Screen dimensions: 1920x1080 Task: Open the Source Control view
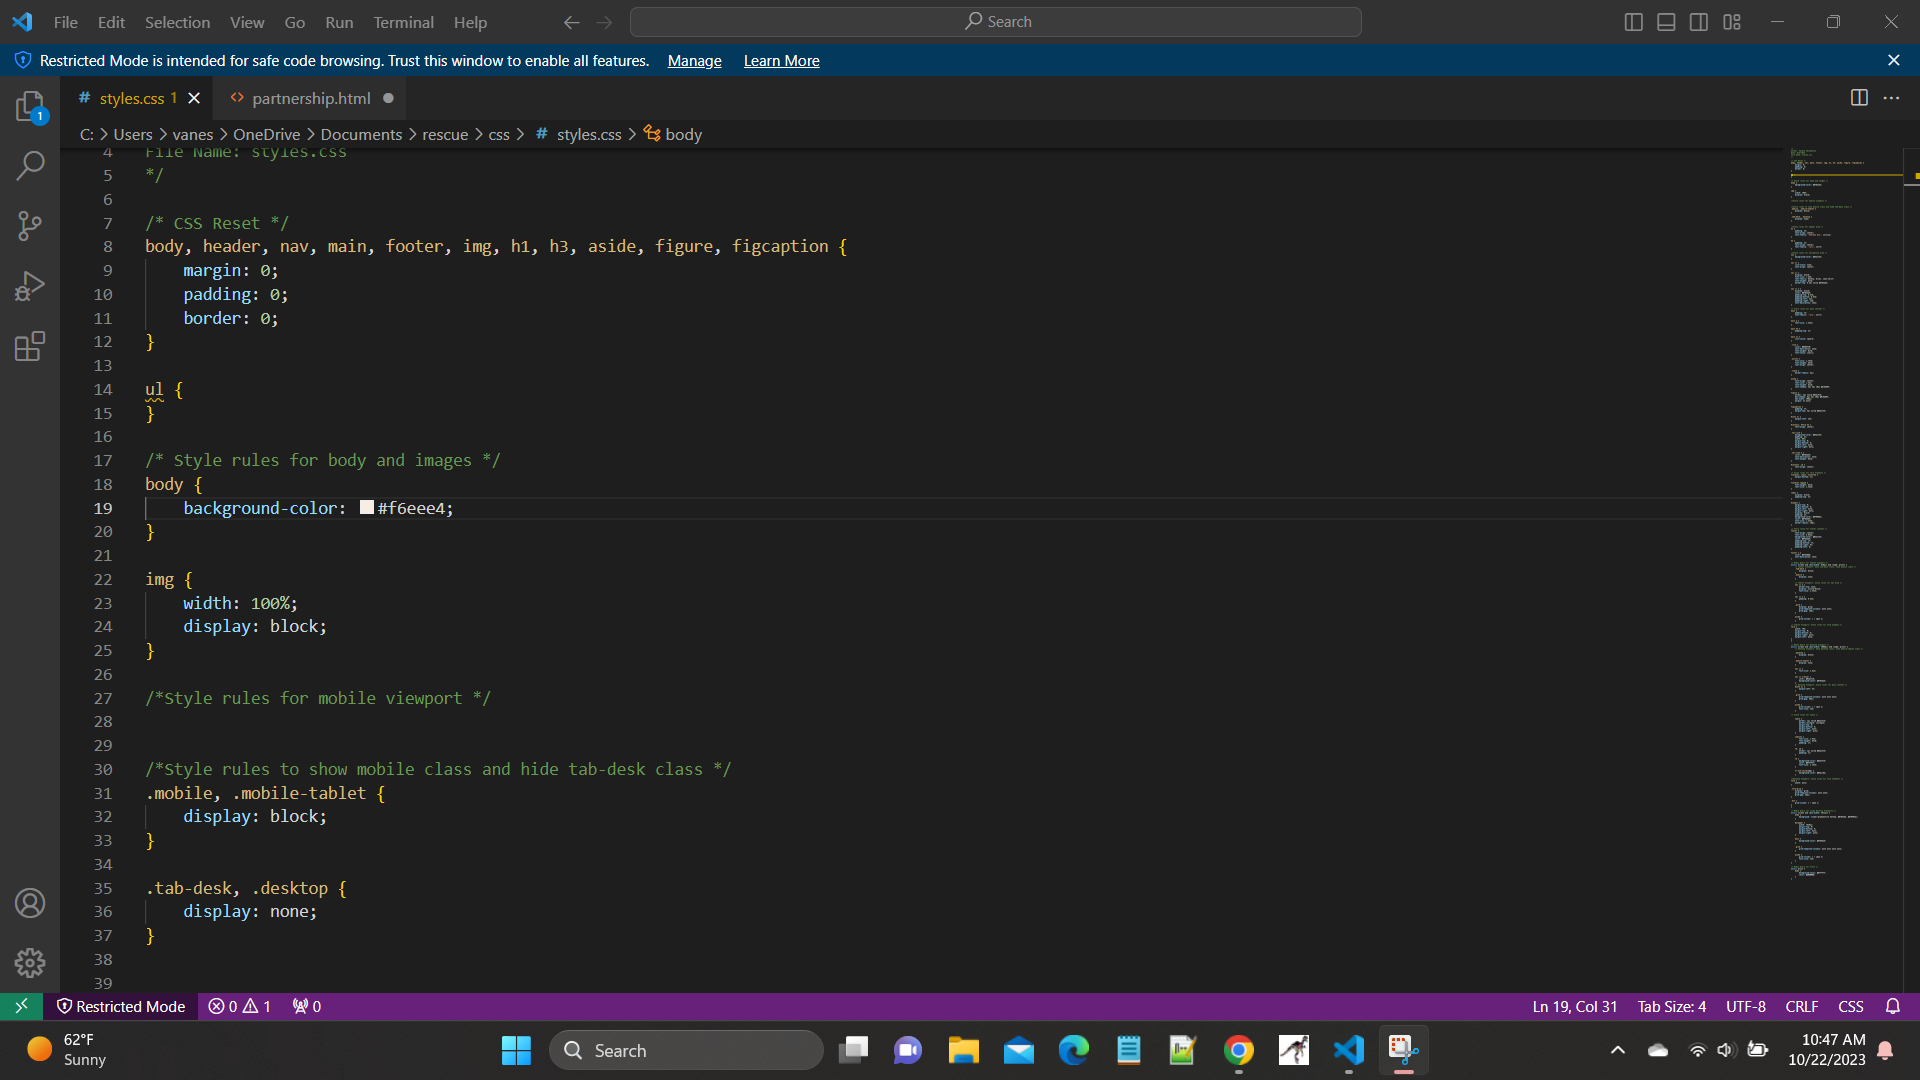(x=30, y=226)
